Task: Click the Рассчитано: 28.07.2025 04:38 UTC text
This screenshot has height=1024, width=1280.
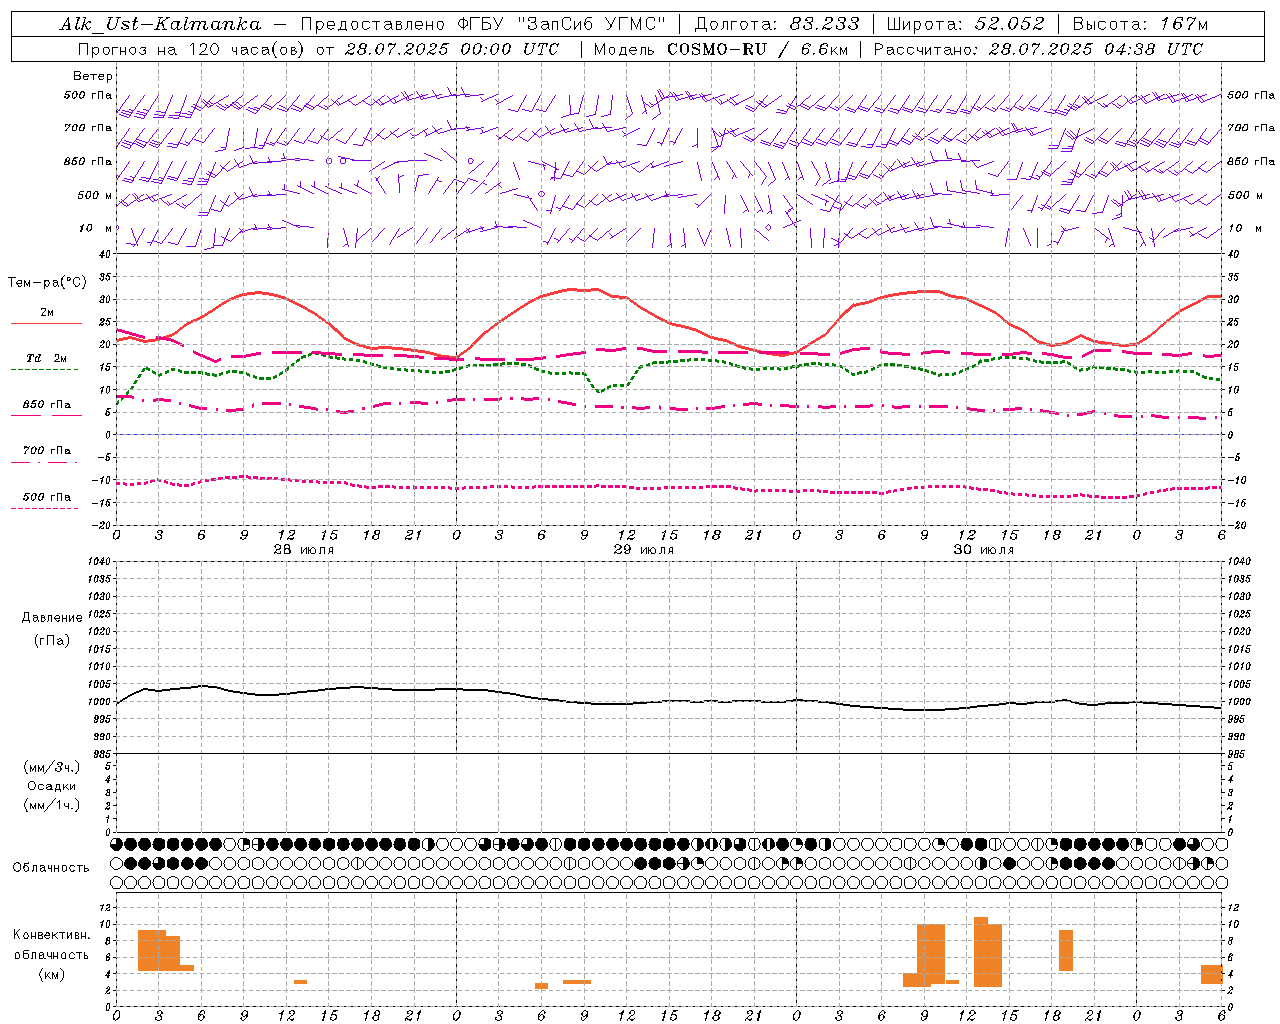Action: (x=1038, y=49)
